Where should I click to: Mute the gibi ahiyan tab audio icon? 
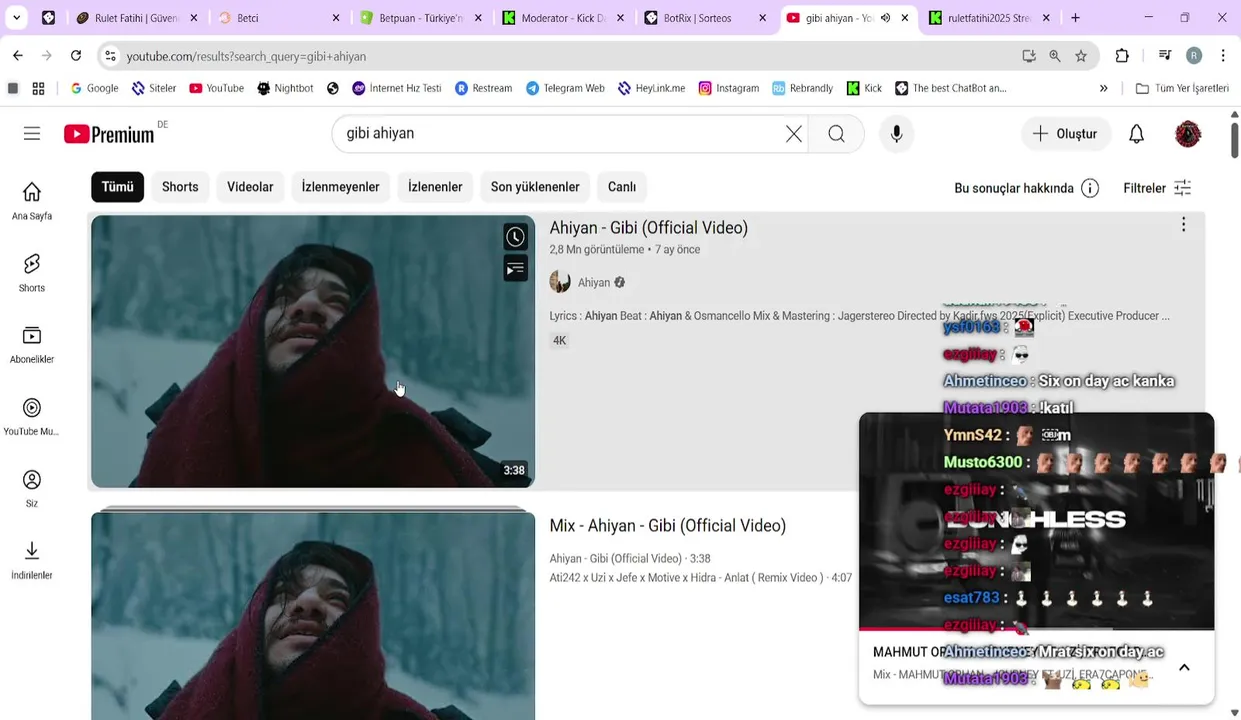(885, 18)
